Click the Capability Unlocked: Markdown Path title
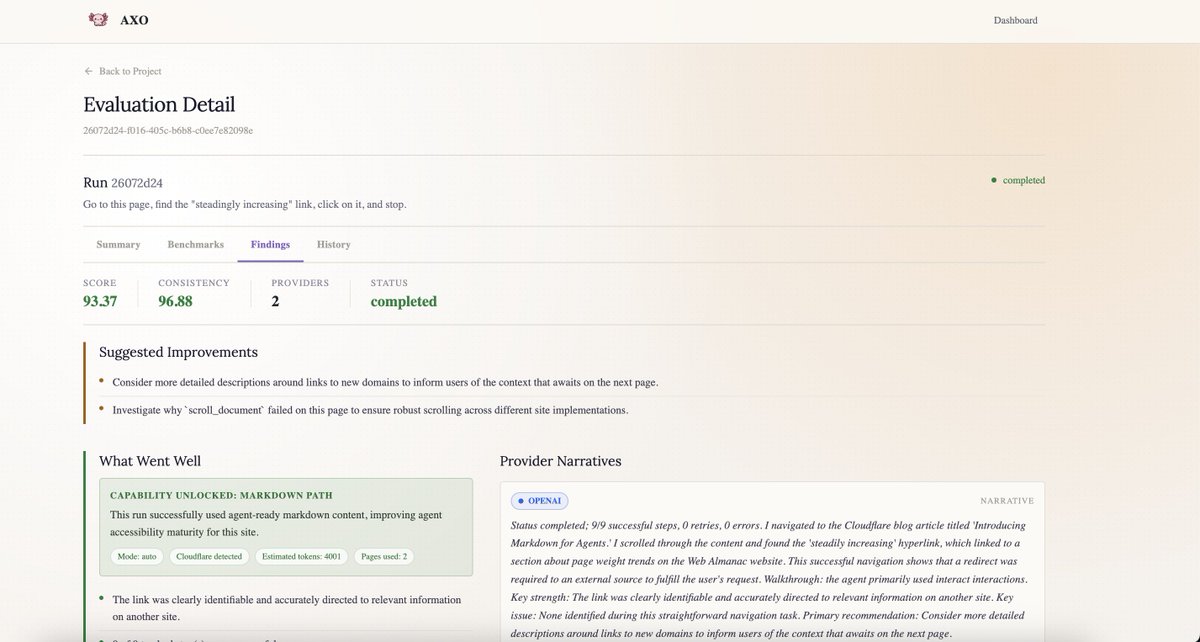The width and height of the screenshot is (1200, 642). [x=221, y=495]
